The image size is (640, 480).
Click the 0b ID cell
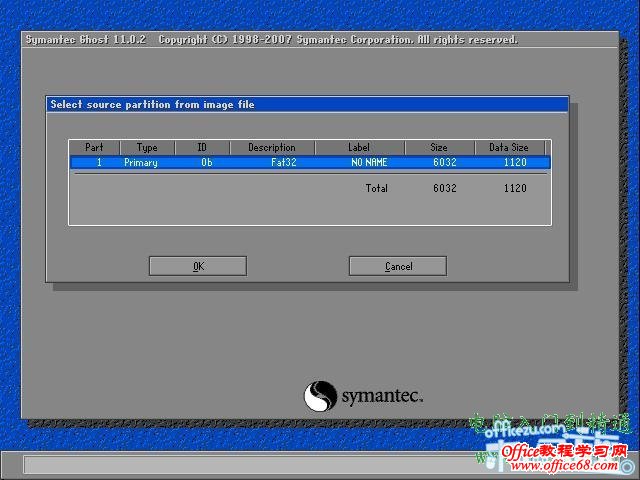click(x=207, y=162)
